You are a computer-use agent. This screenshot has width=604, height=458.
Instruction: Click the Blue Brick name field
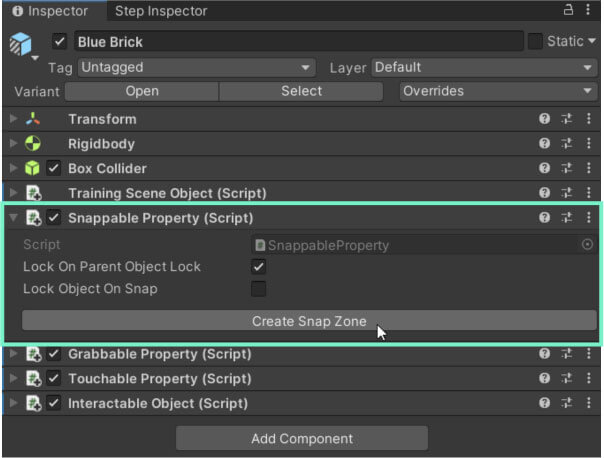click(x=298, y=42)
